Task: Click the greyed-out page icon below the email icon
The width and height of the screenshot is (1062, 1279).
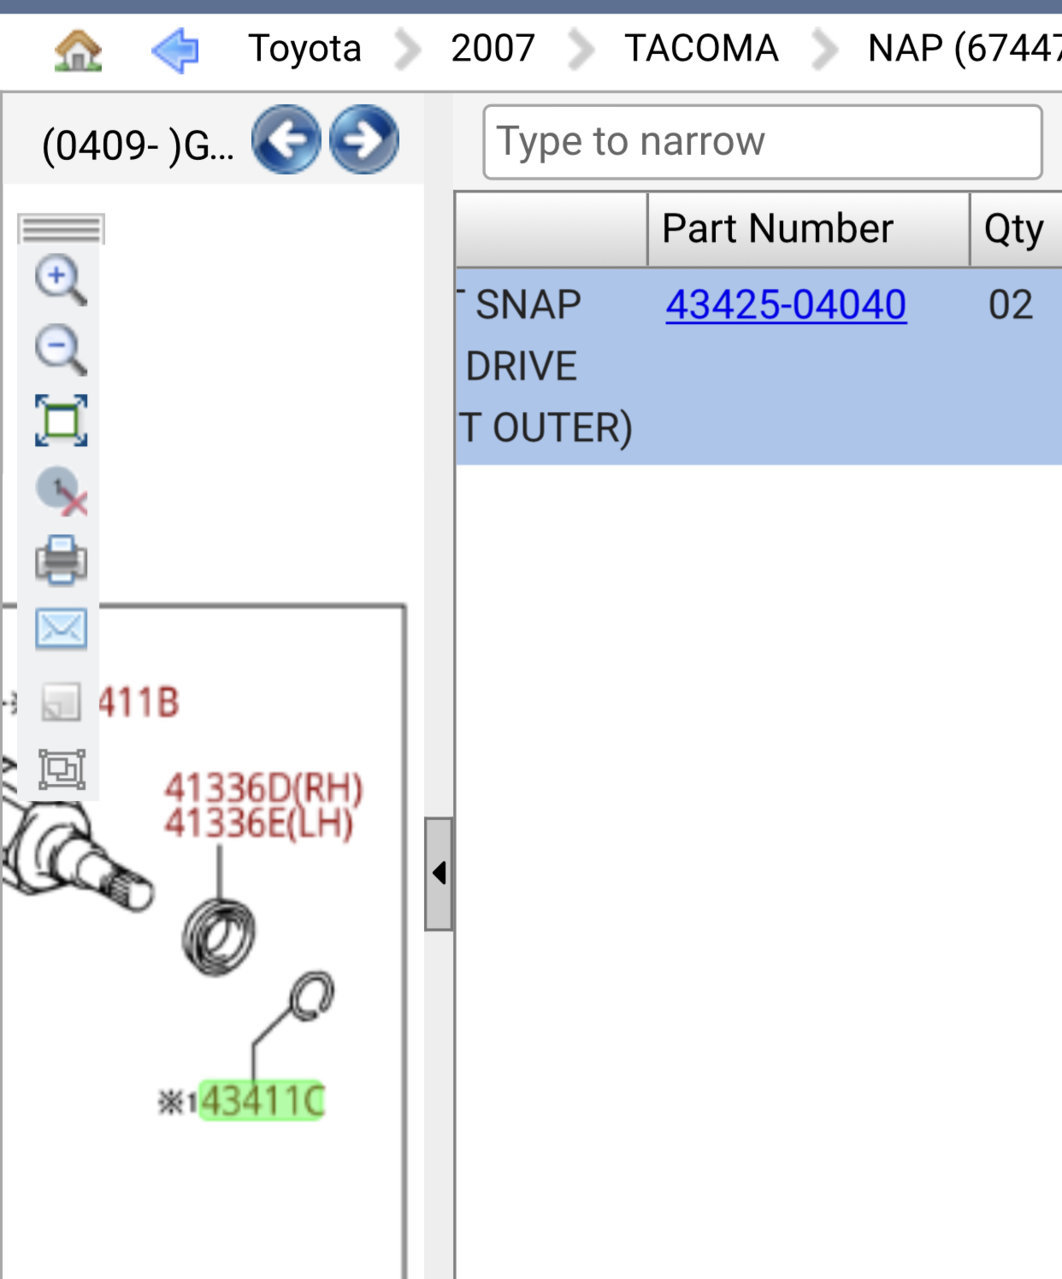Action: pos(60,701)
